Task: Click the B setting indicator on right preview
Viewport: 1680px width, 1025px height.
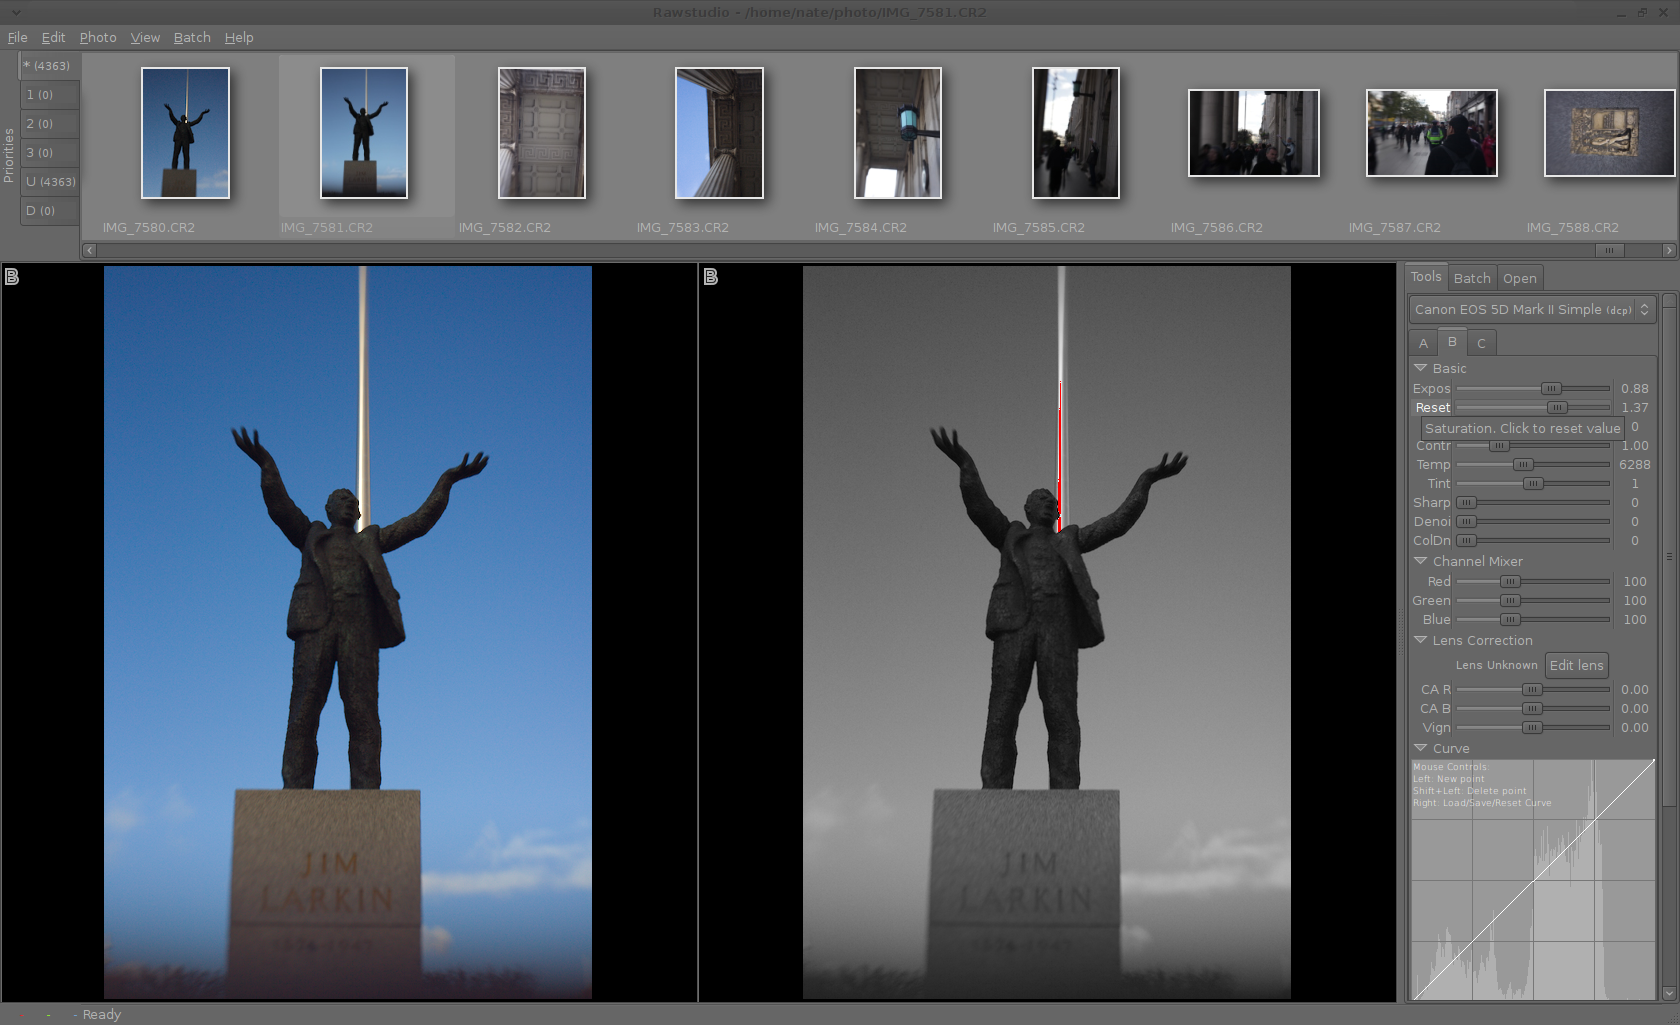Action: pyautogui.click(x=711, y=277)
